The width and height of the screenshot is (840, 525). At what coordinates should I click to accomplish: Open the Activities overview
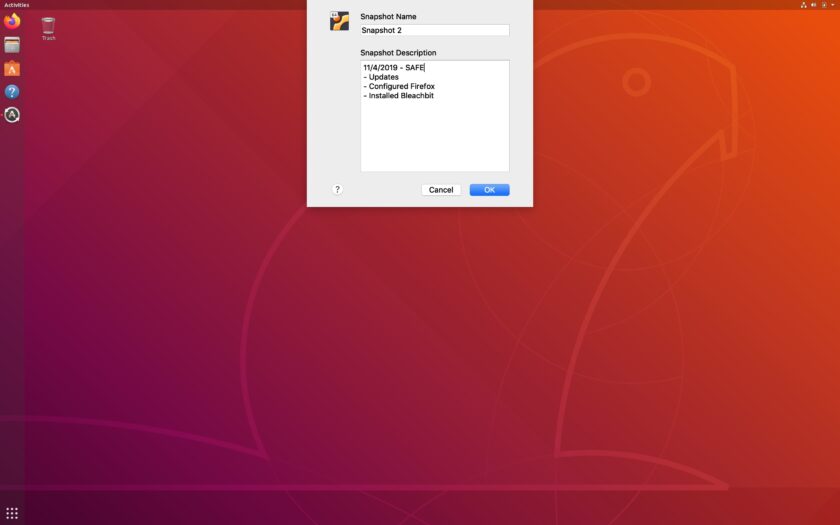17,5
